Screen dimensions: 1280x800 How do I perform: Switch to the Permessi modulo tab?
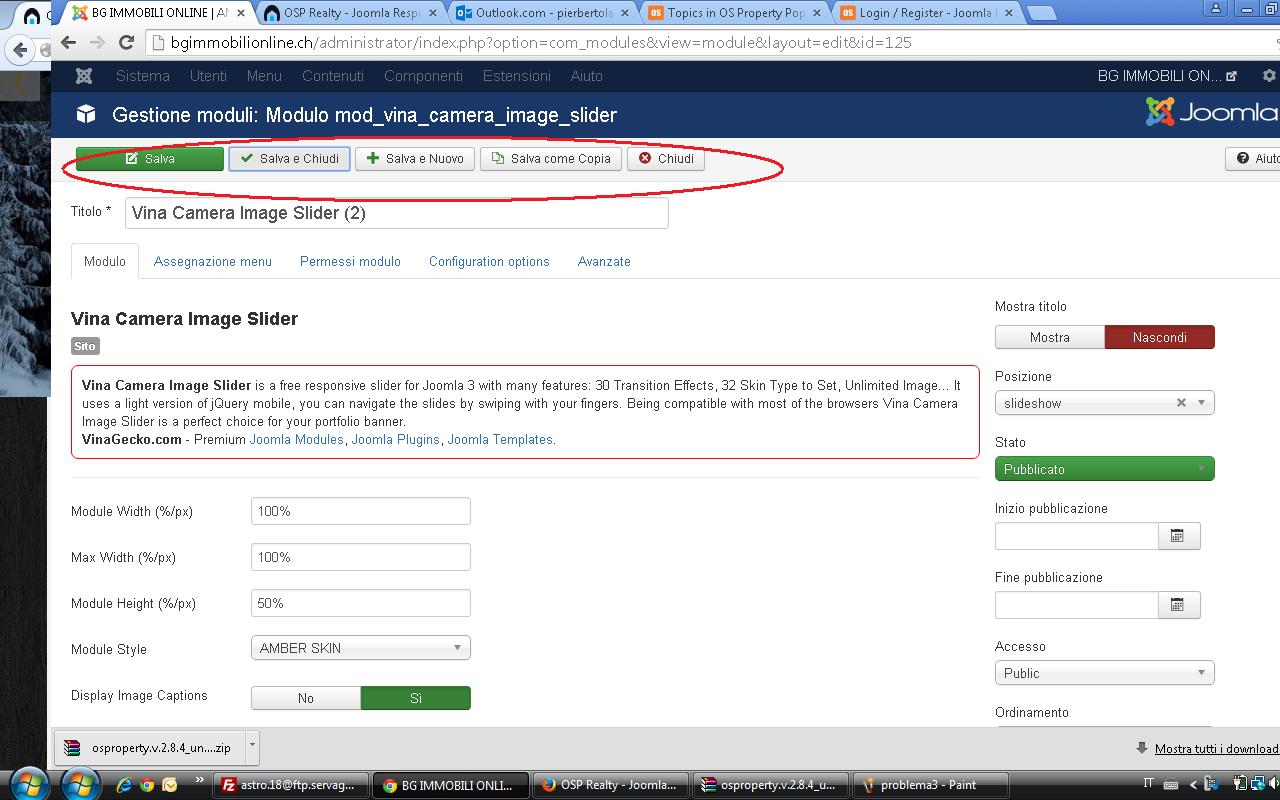coord(350,261)
